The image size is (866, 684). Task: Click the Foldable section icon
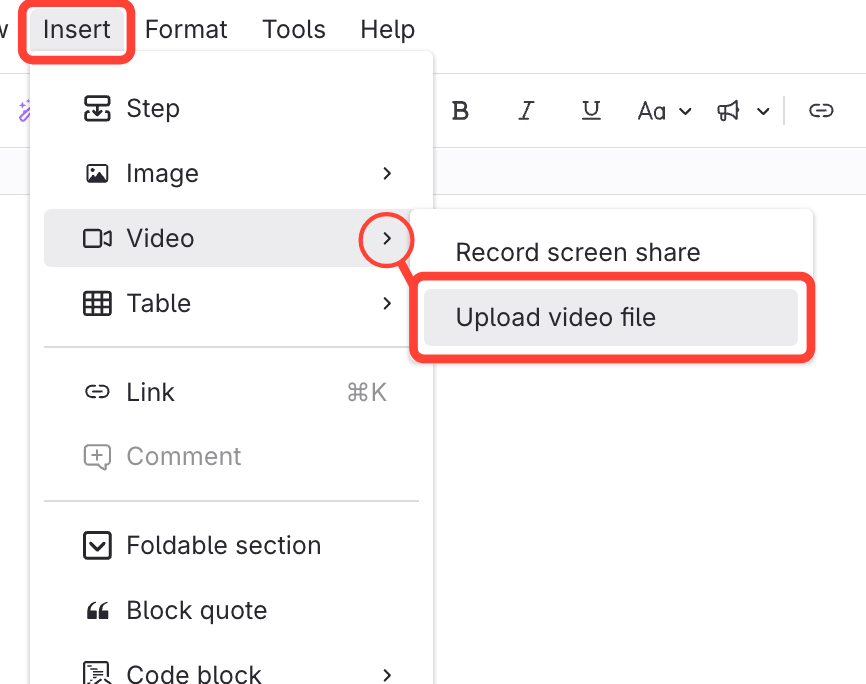click(x=97, y=545)
